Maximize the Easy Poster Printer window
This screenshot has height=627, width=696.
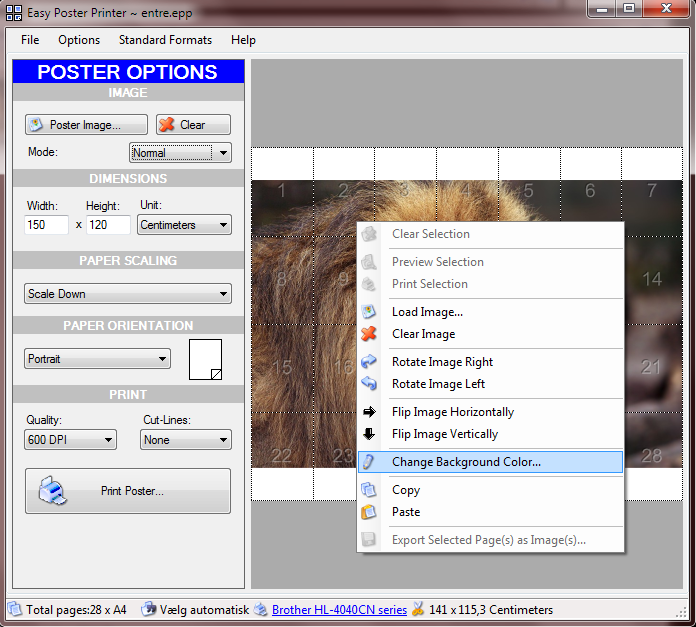click(x=629, y=8)
